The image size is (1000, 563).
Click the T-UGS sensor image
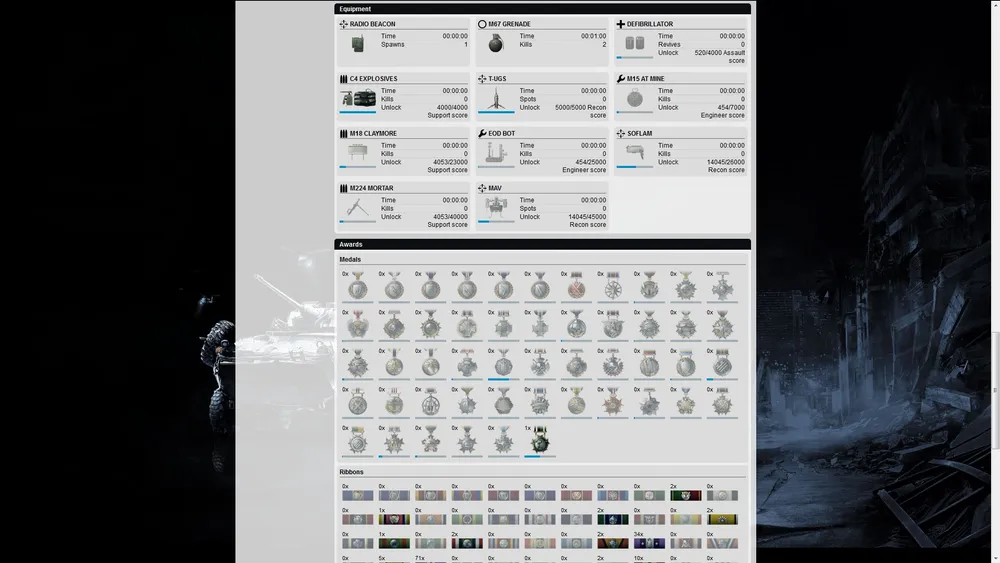point(496,99)
